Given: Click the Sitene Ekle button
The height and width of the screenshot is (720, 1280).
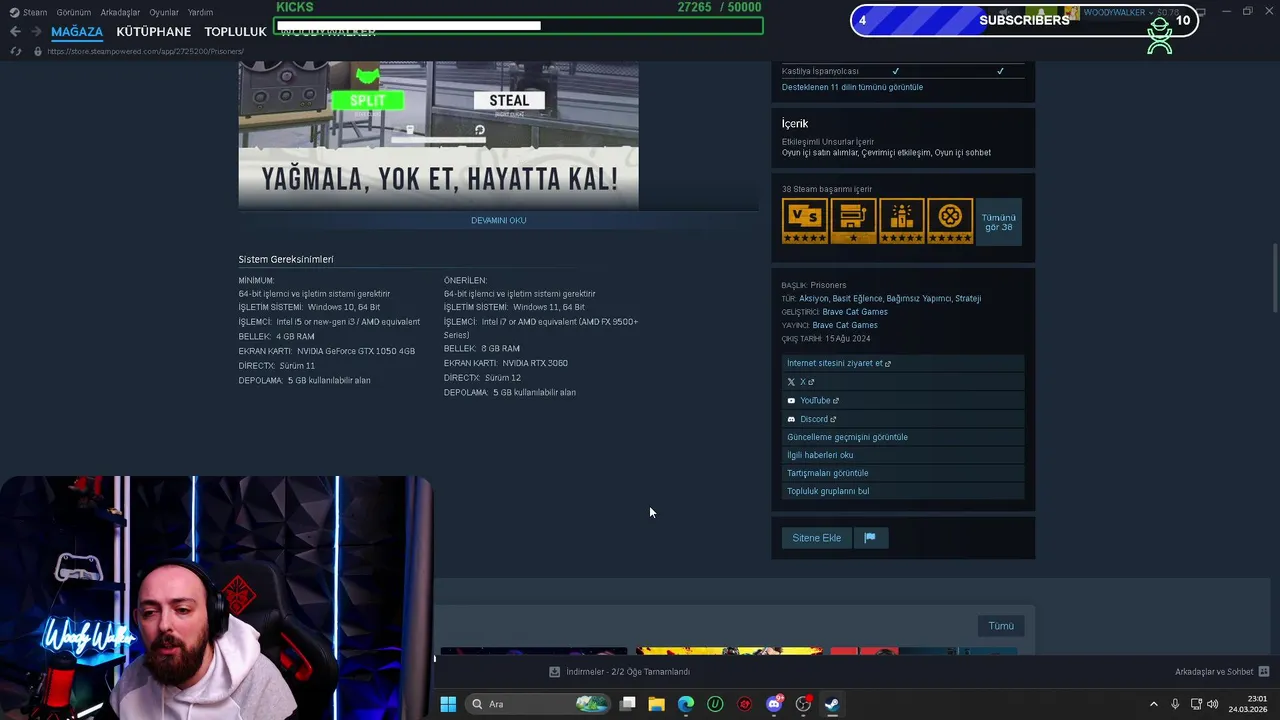Looking at the screenshot, I should 817,538.
